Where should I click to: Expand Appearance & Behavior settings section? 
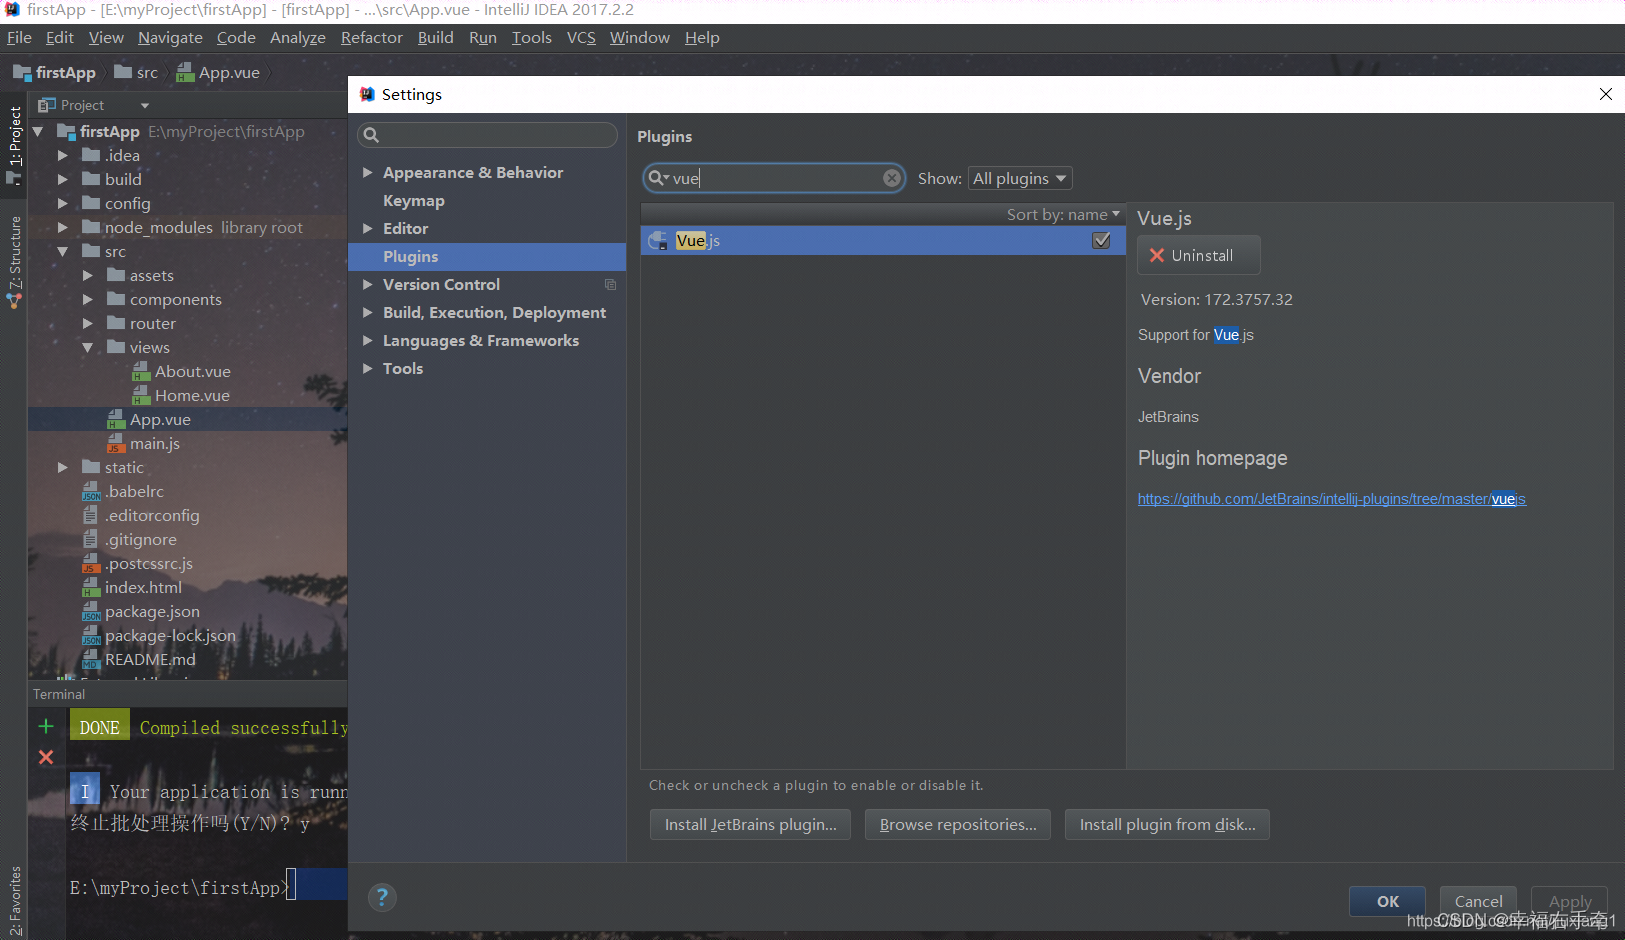(x=367, y=172)
